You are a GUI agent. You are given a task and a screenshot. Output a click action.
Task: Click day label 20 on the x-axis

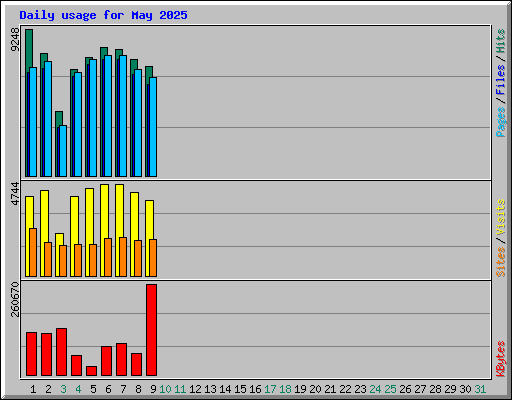(315, 389)
